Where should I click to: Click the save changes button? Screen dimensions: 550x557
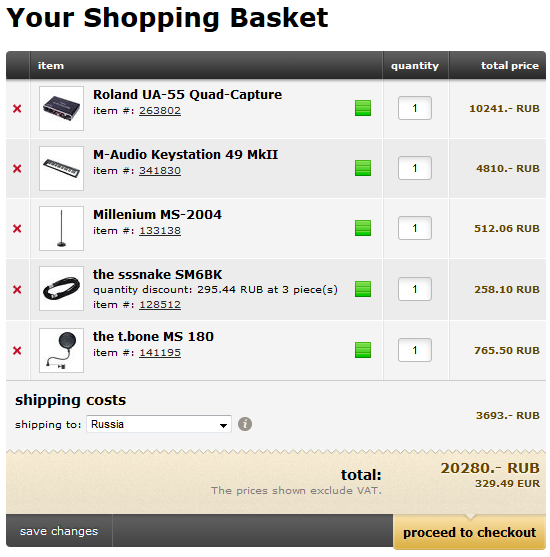click(59, 531)
